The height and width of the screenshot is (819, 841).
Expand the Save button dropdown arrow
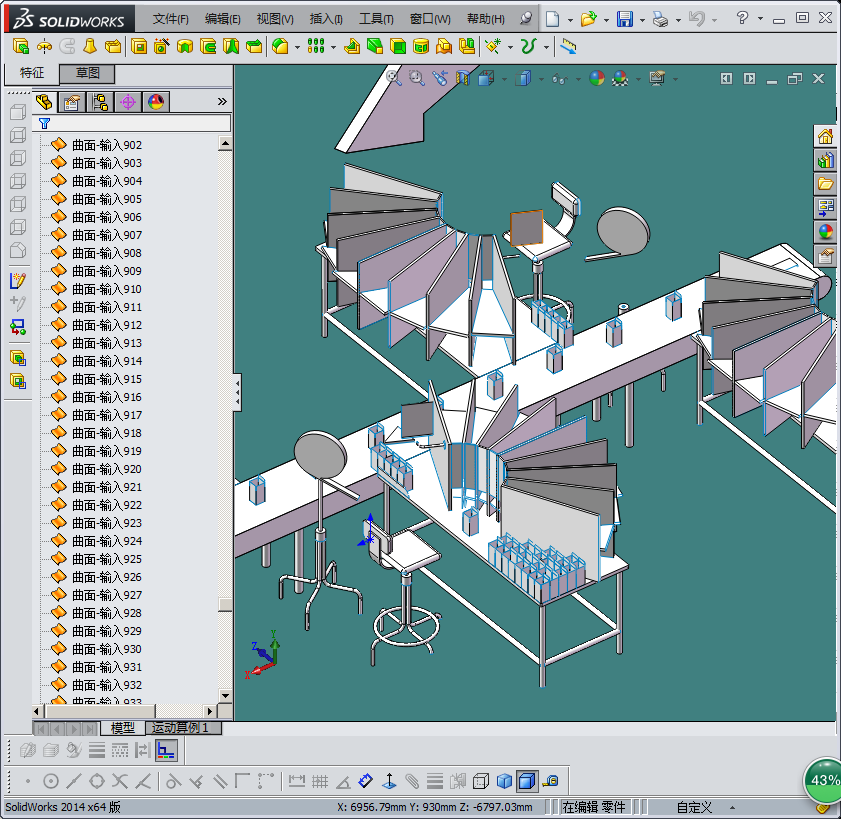(641, 19)
